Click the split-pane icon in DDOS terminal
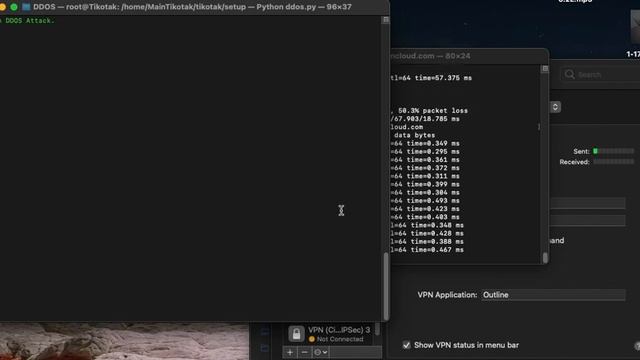640x360 pixels. [x=385, y=20]
